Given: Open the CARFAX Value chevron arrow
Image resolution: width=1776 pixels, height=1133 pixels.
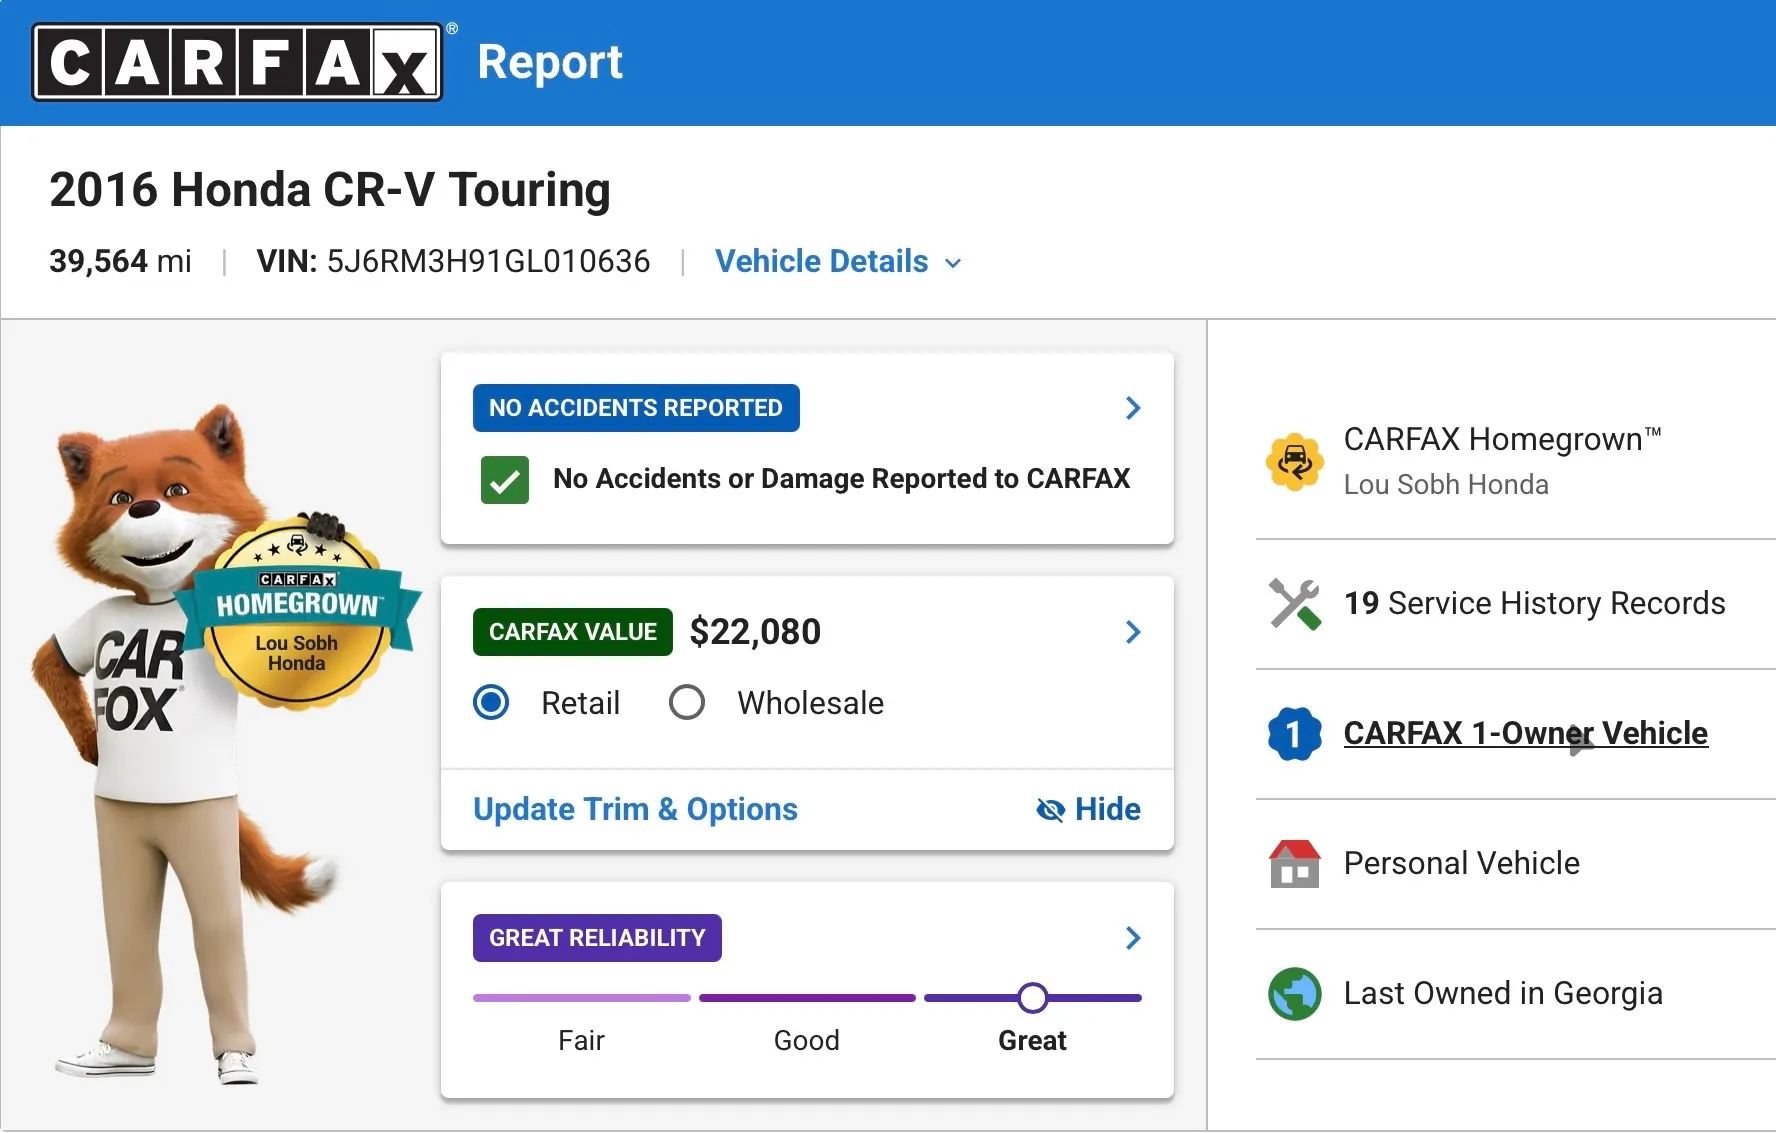Looking at the screenshot, I should tap(1132, 632).
